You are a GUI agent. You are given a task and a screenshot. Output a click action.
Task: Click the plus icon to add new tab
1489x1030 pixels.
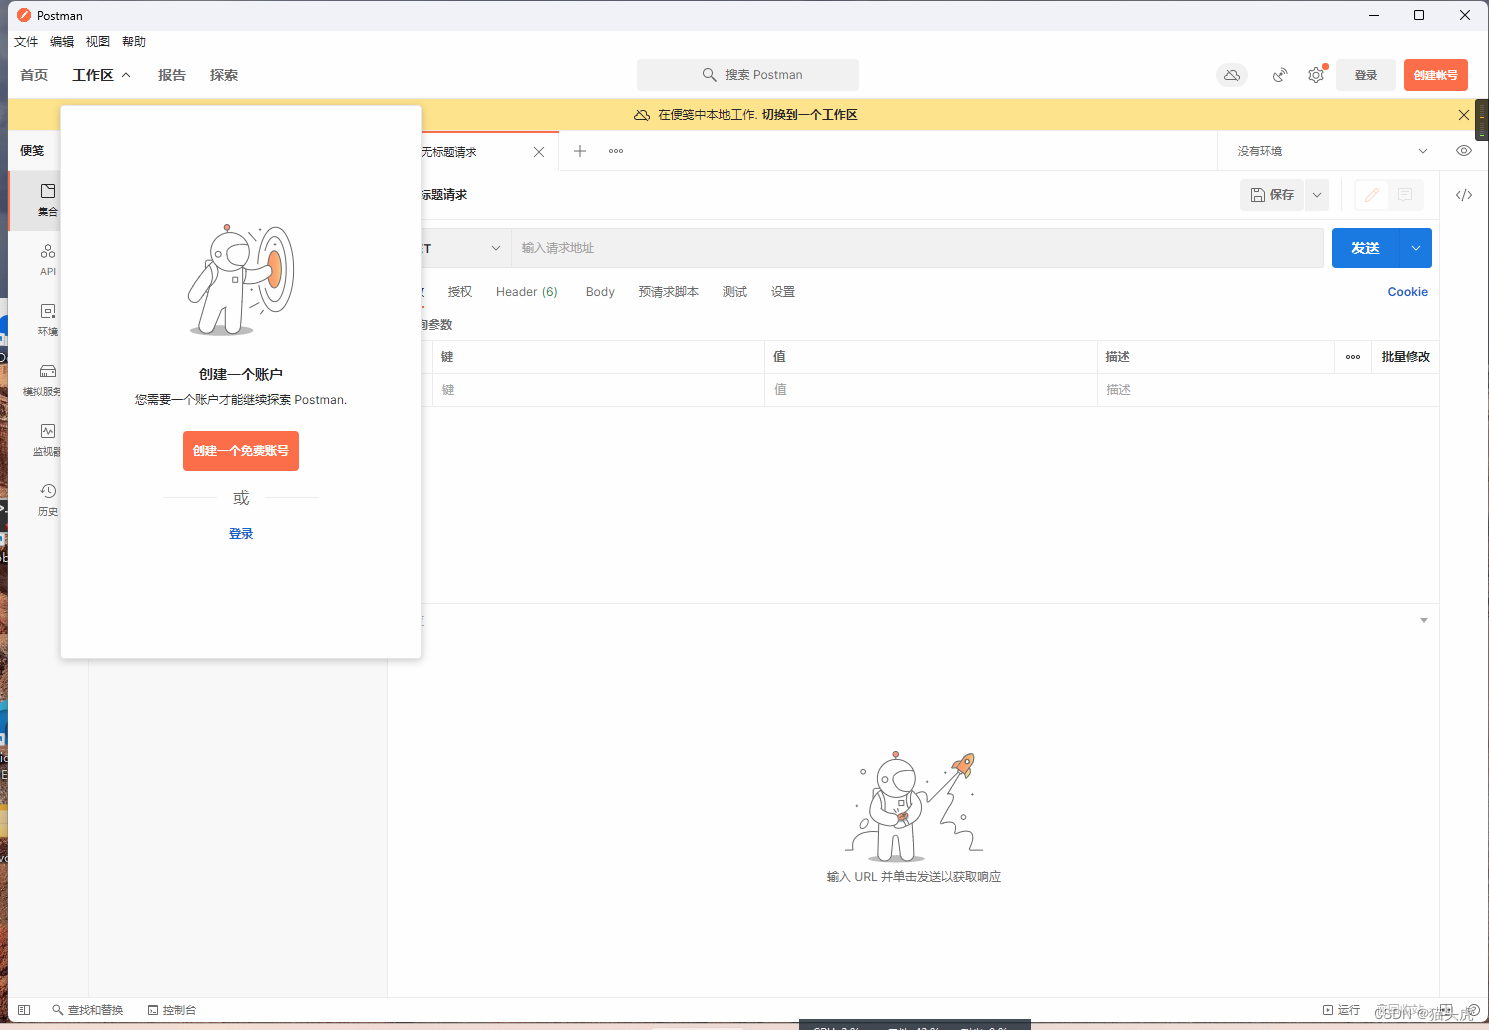coord(580,151)
